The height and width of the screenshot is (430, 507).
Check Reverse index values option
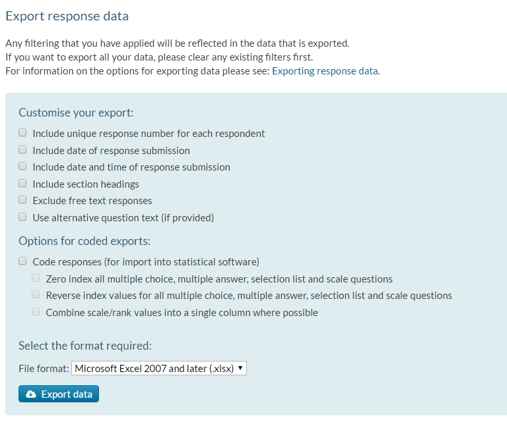[36, 295]
